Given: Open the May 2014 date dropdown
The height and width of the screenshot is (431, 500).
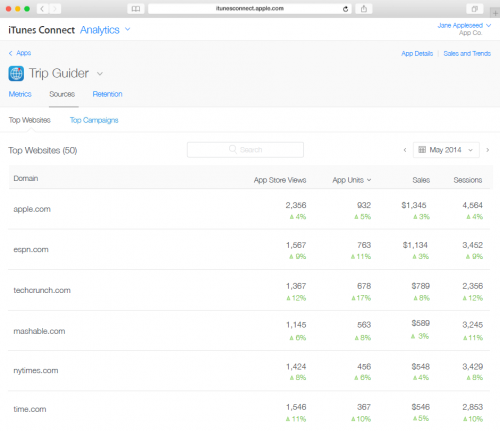Looking at the screenshot, I should point(446,150).
